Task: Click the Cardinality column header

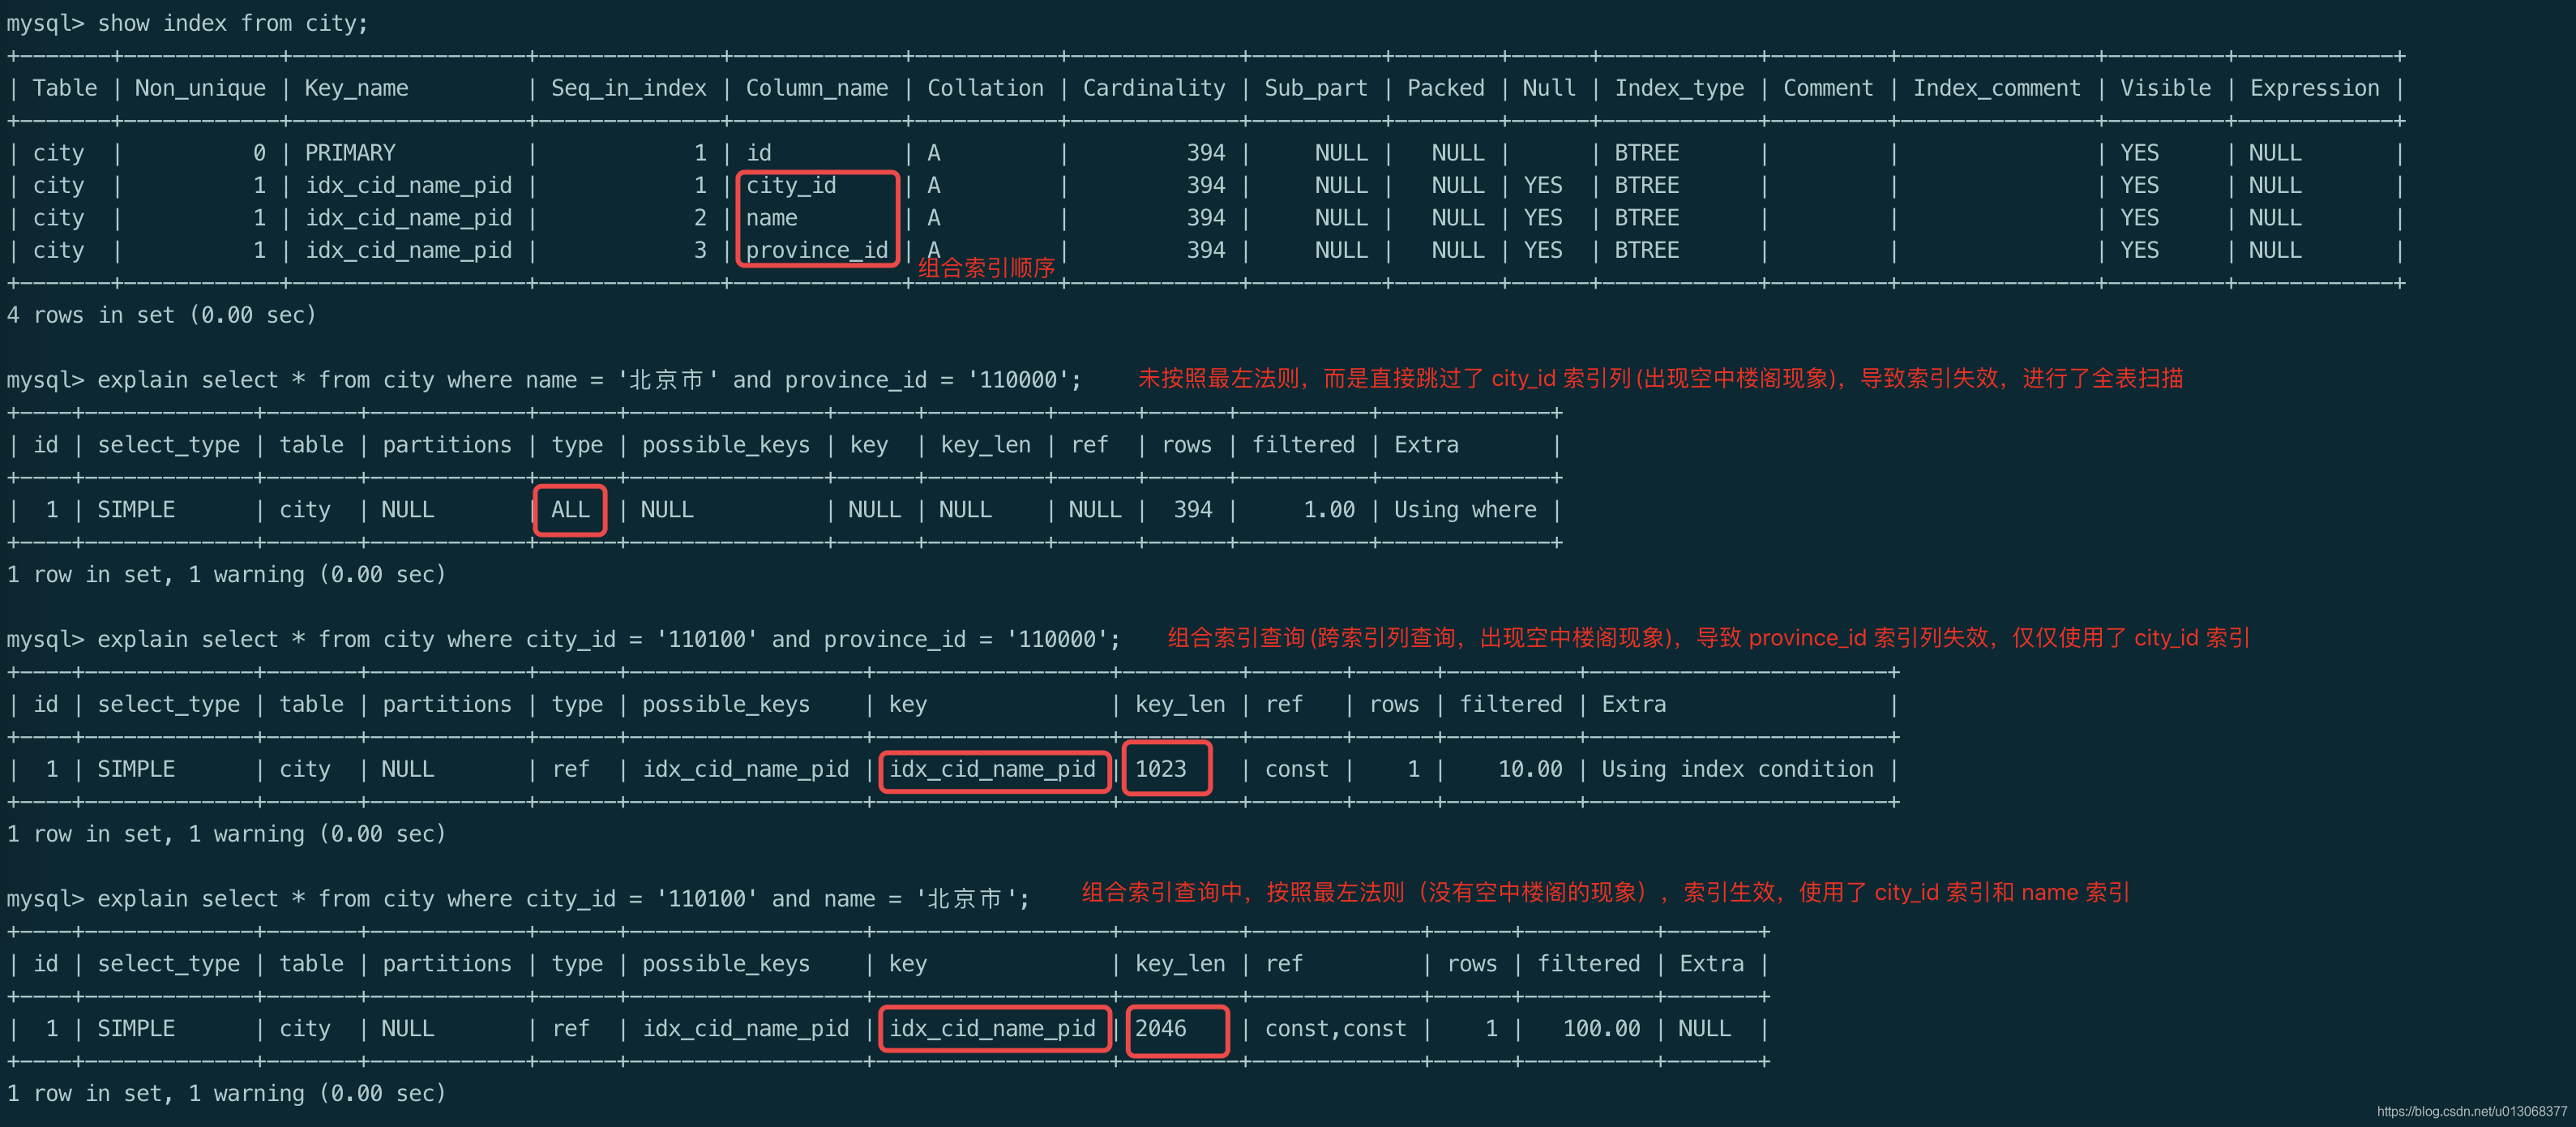Action: pos(1153,88)
